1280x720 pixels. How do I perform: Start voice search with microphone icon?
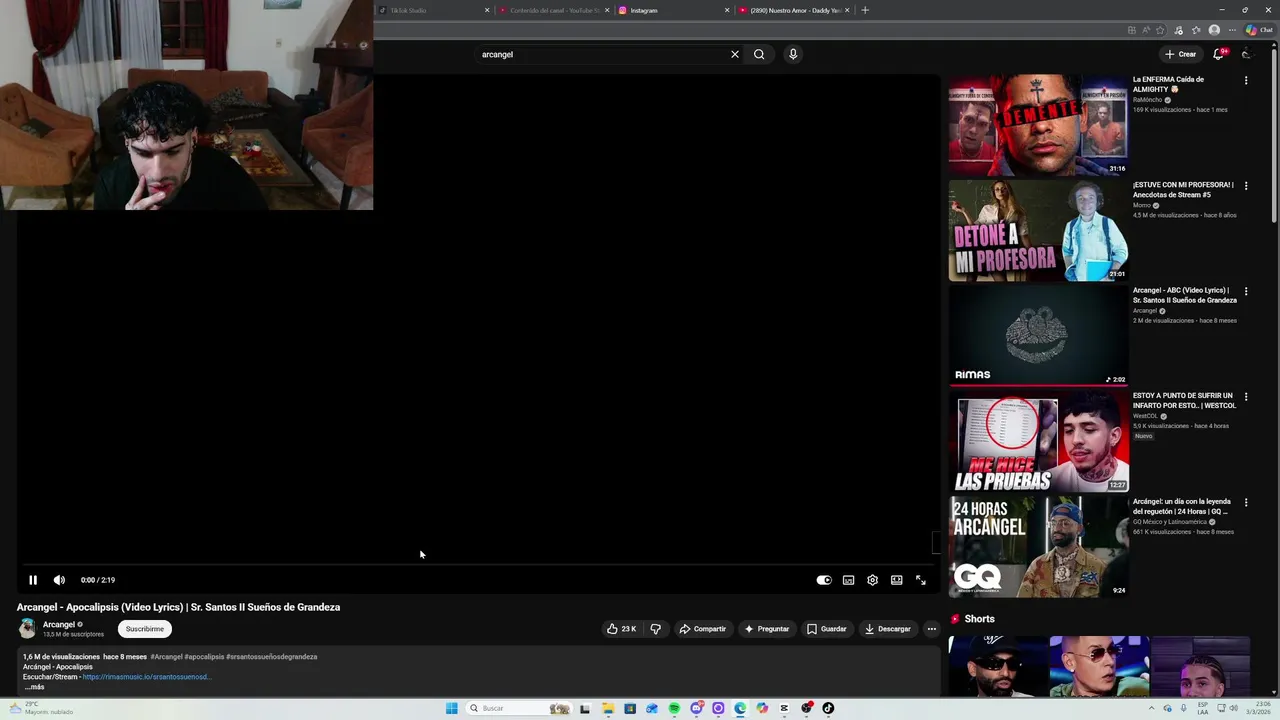pyautogui.click(x=793, y=54)
